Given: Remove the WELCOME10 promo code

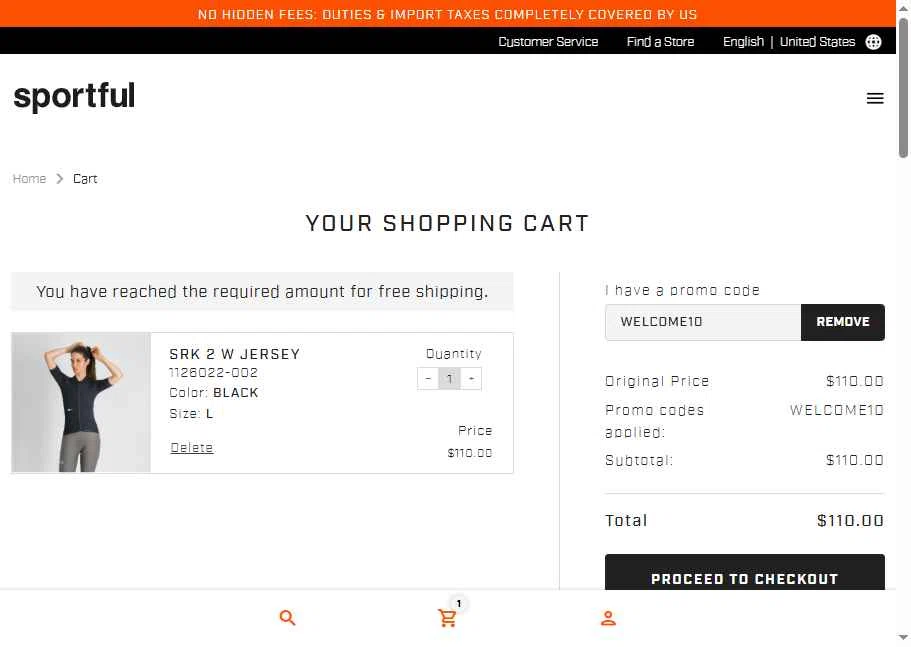Looking at the screenshot, I should coord(842,322).
